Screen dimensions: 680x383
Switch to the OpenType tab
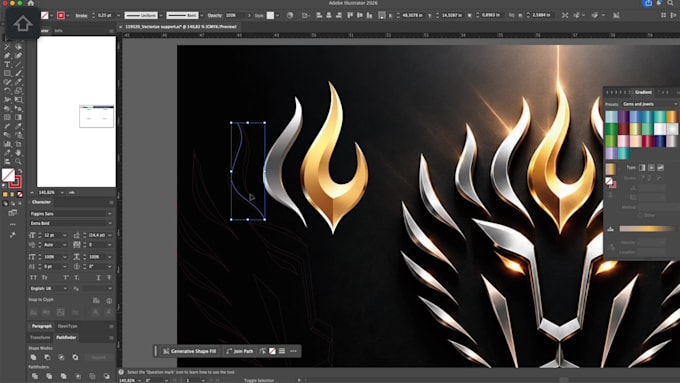click(x=68, y=326)
